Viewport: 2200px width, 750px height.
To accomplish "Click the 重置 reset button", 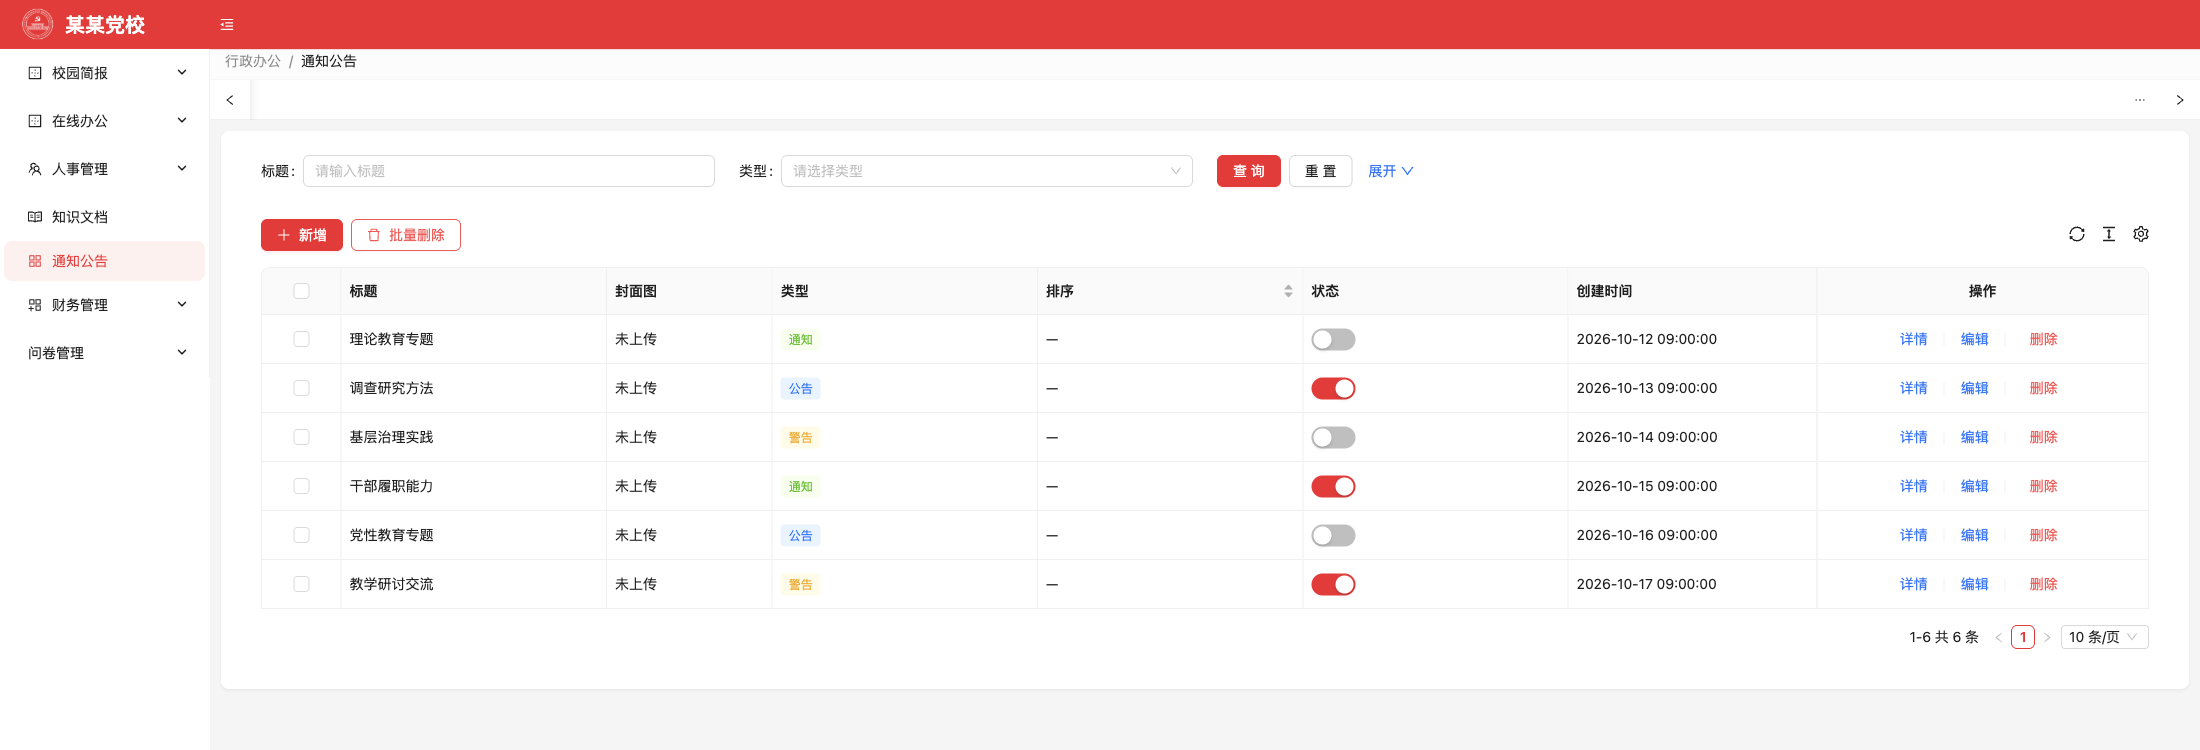I will [1320, 171].
